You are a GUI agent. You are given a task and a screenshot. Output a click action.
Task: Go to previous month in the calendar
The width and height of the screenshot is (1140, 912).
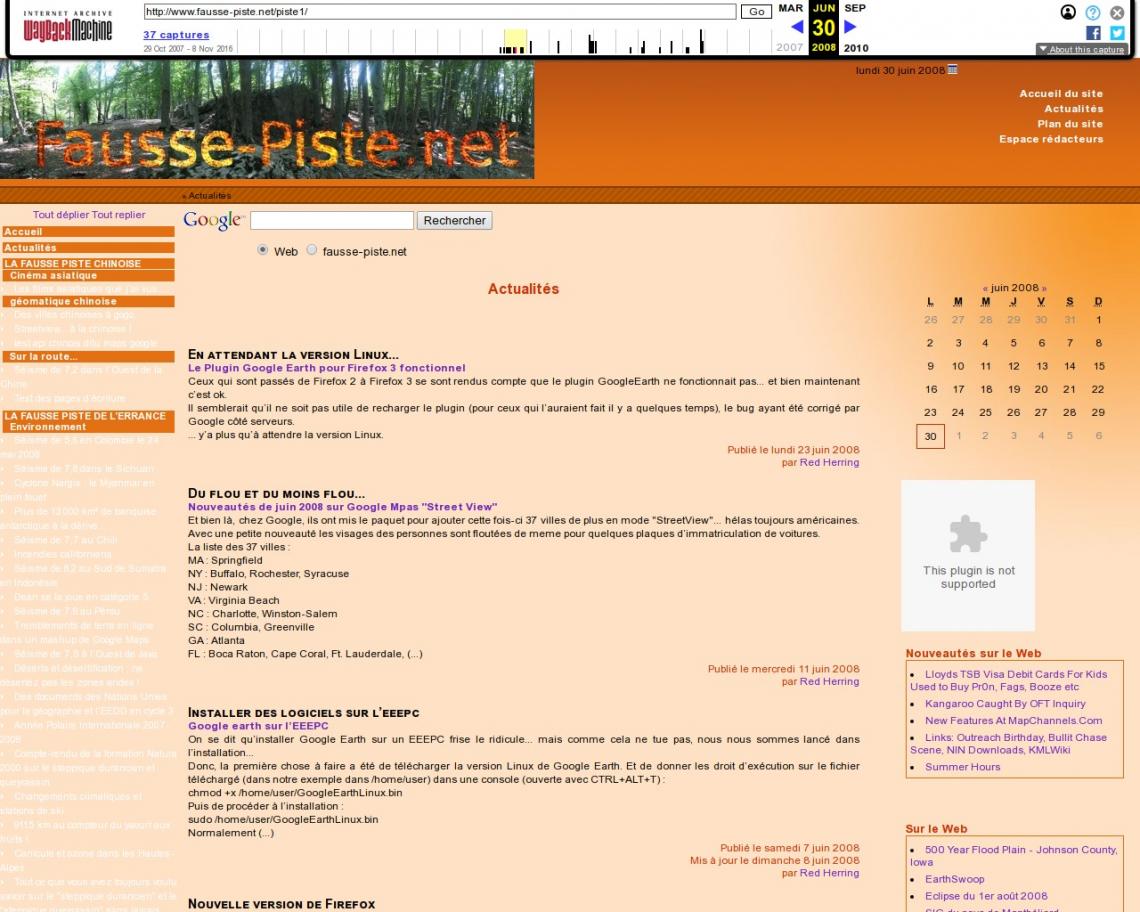985,288
